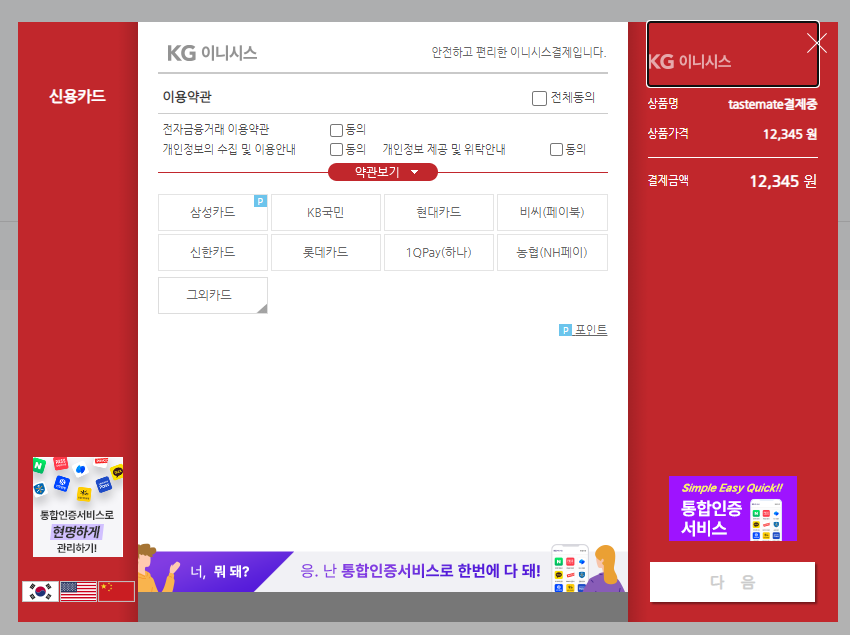Click the bottom 너, 뭐 돼? banner
The width and height of the screenshot is (850, 635).
(383, 569)
